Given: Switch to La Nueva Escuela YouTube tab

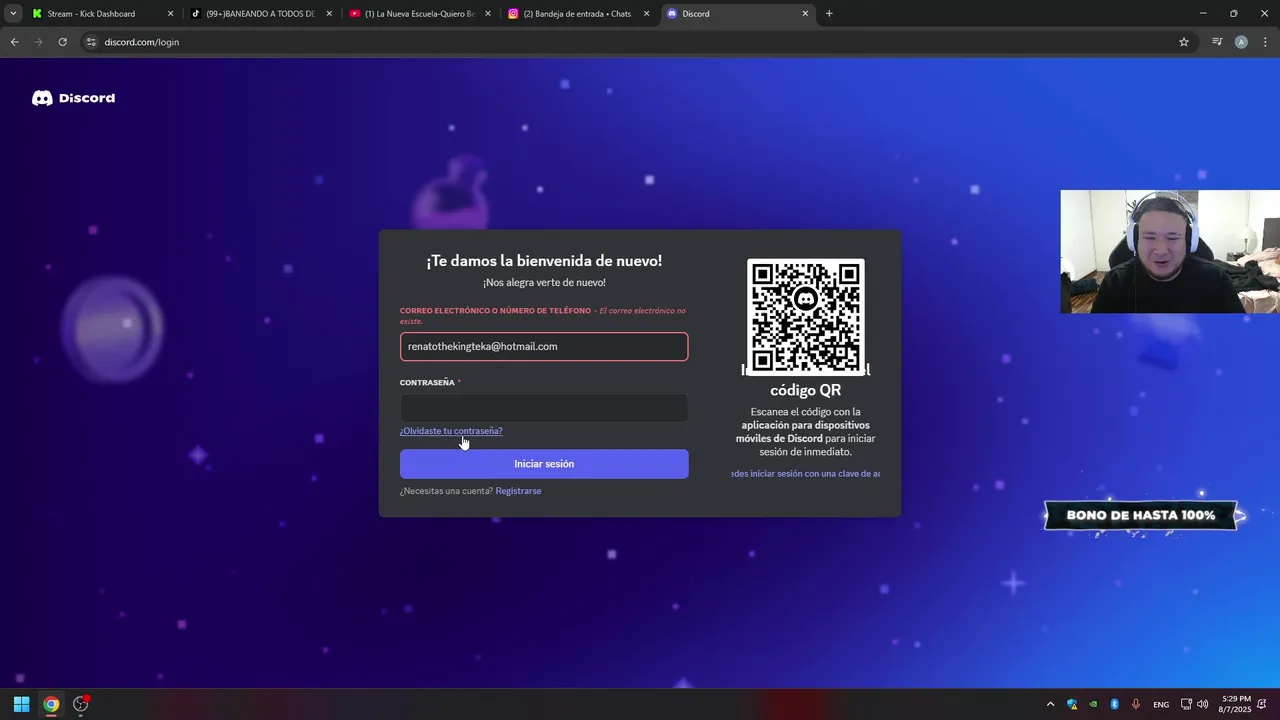Looking at the screenshot, I should click(x=420, y=14).
